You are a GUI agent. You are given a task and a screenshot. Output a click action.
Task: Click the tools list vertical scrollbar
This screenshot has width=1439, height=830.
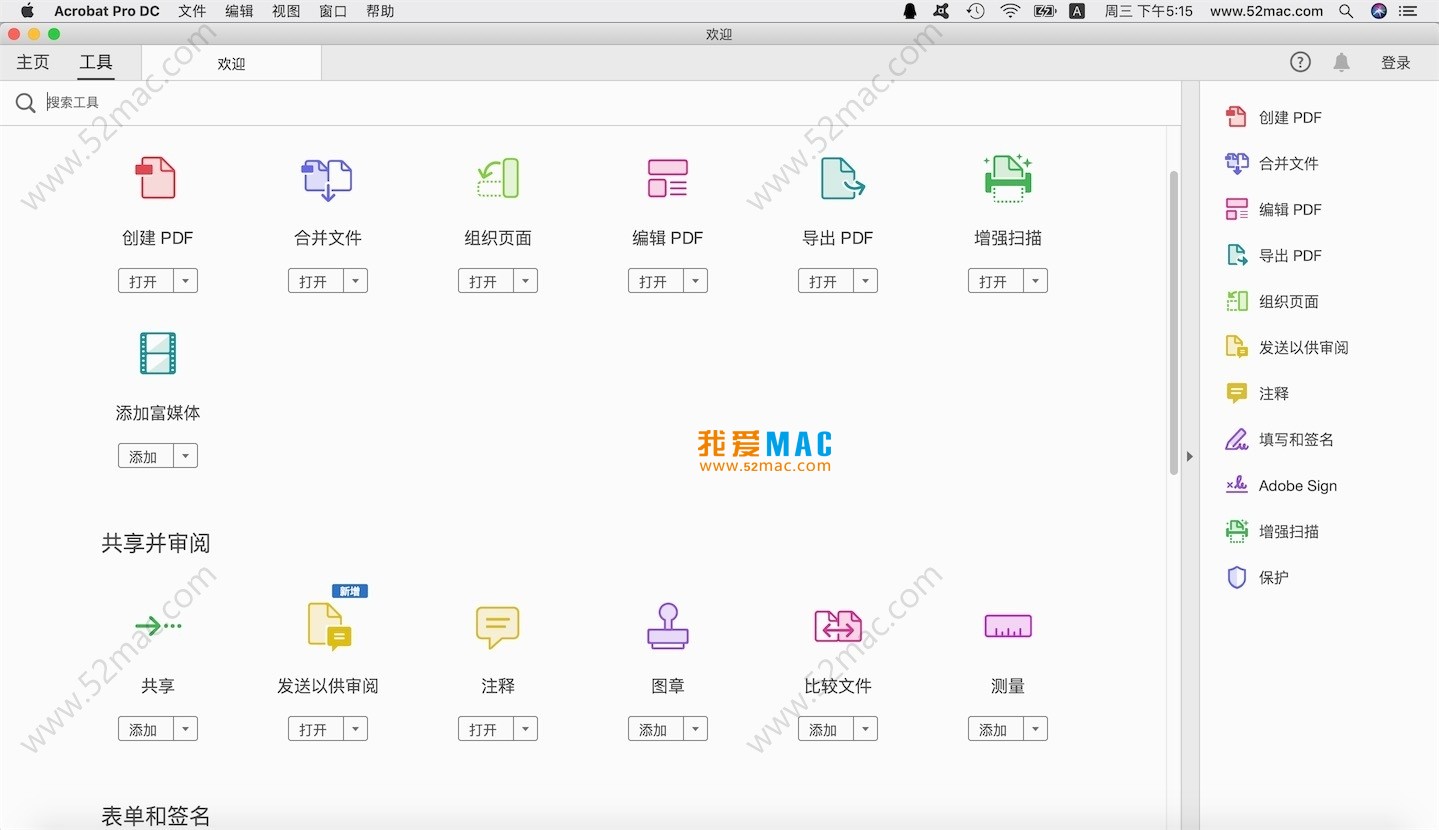coord(1174,322)
